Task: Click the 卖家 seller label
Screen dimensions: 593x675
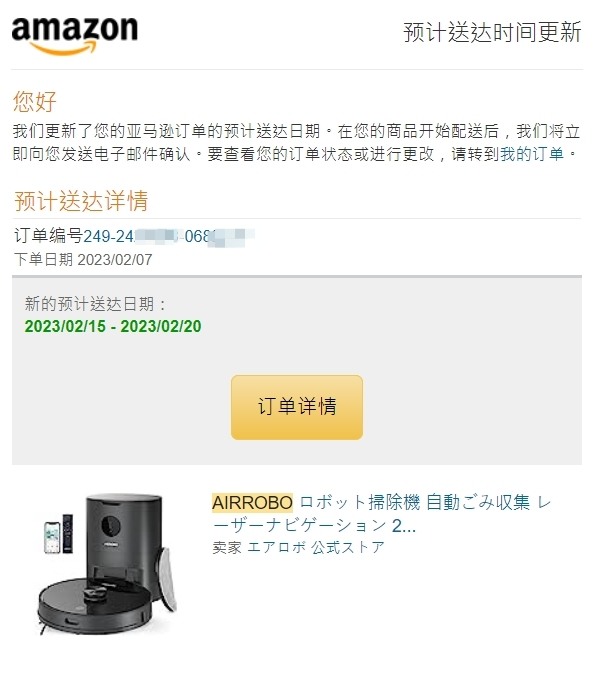Action: 227,547
